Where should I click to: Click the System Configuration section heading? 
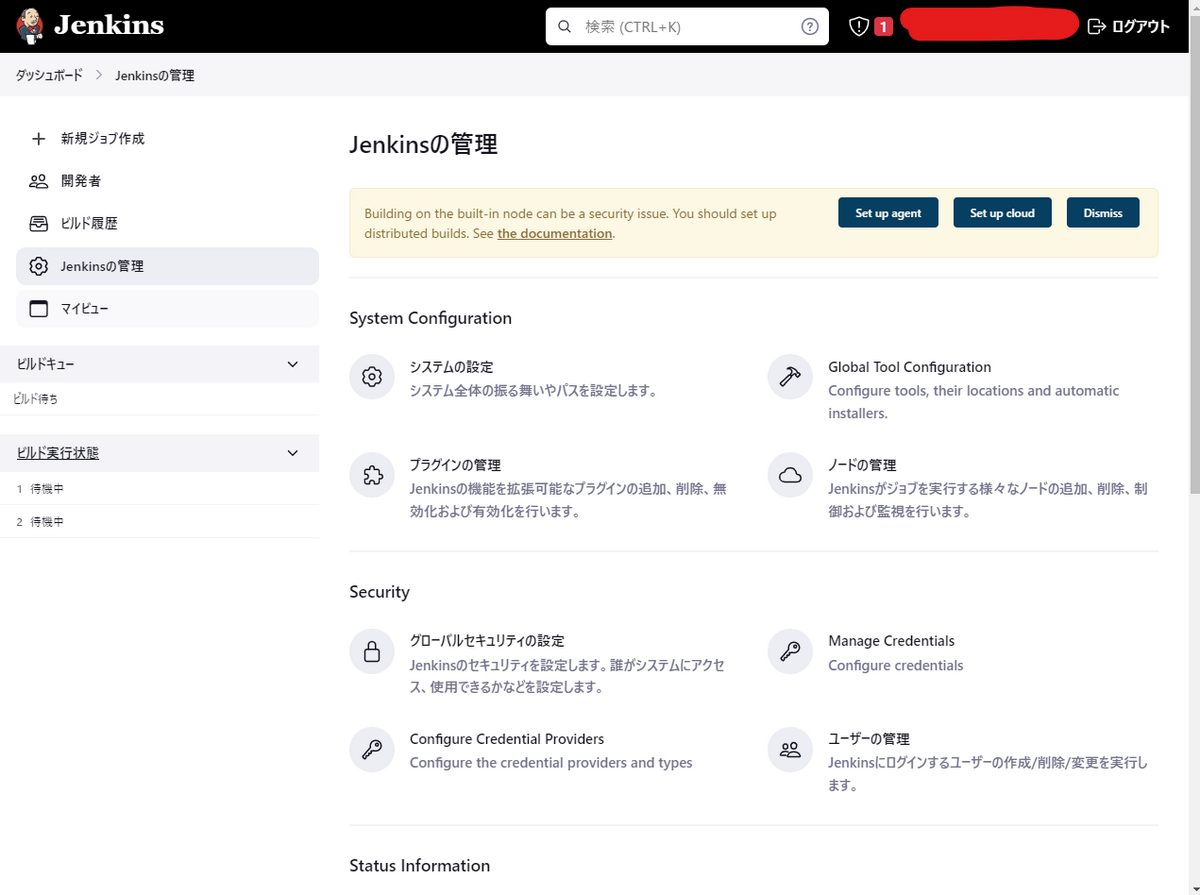[x=430, y=318]
